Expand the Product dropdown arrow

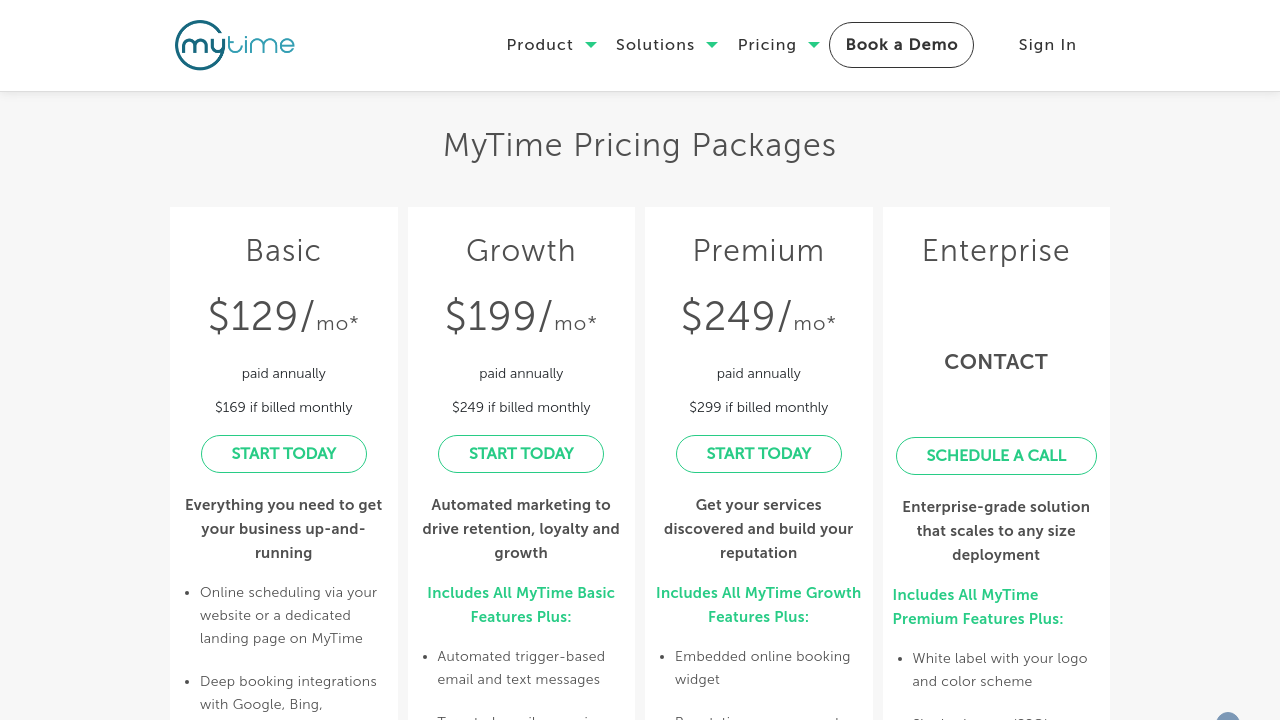coord(591,45)
